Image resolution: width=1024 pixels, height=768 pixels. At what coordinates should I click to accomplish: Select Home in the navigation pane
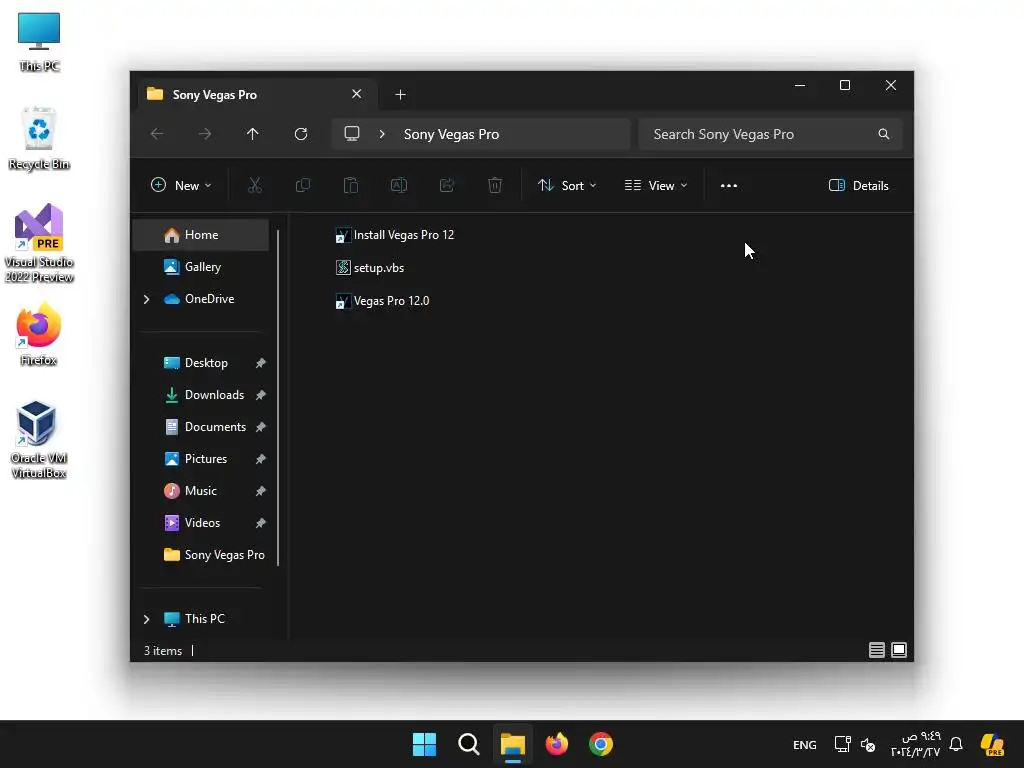pos(201,234)
